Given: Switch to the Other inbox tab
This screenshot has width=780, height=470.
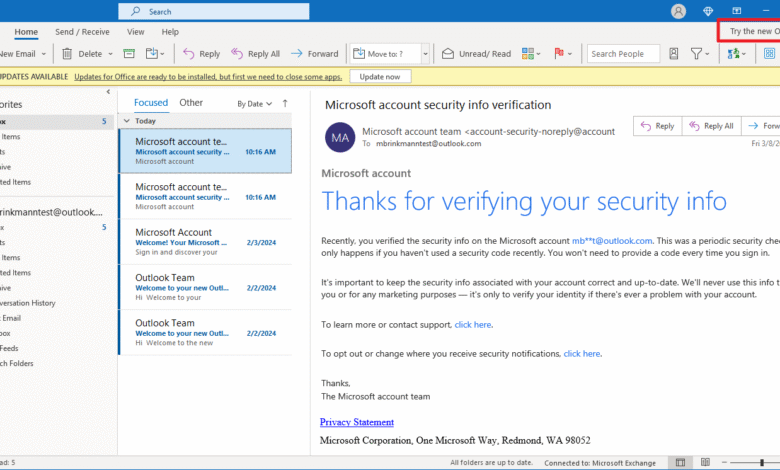Looking at the screenshot, I should tap(191, 103).
